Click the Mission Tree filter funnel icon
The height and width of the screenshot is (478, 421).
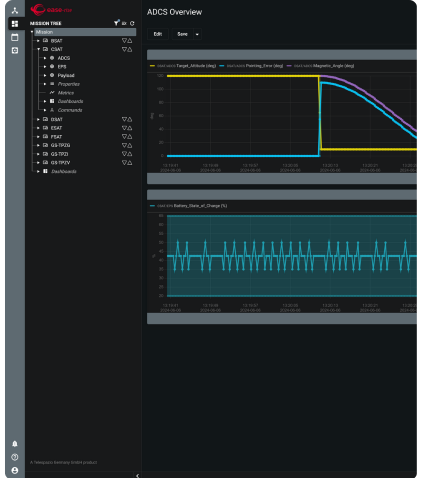point(116,23)
